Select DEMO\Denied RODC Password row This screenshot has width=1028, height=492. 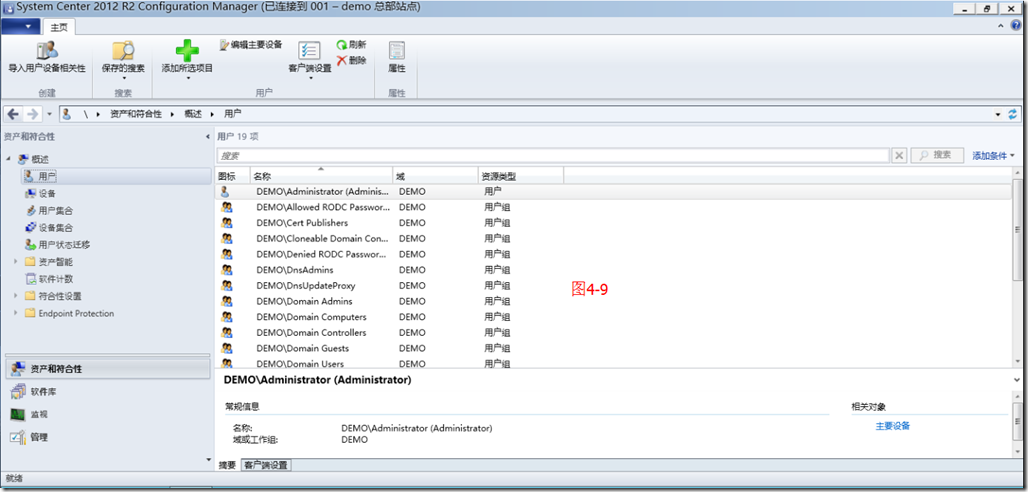tap(614, 254)
